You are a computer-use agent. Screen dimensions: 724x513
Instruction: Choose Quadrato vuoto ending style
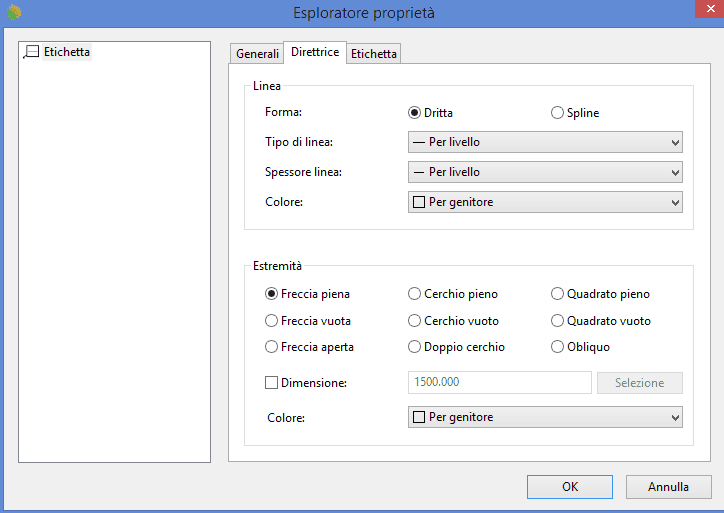click(558, 321)
